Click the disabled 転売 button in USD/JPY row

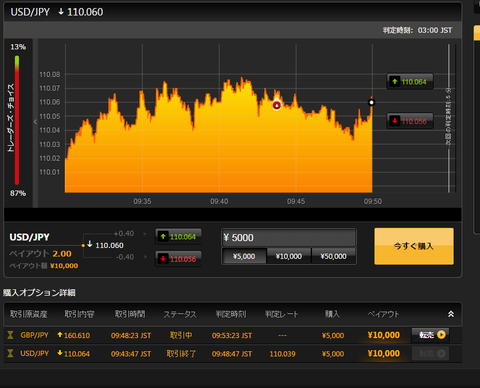(431, 353)
